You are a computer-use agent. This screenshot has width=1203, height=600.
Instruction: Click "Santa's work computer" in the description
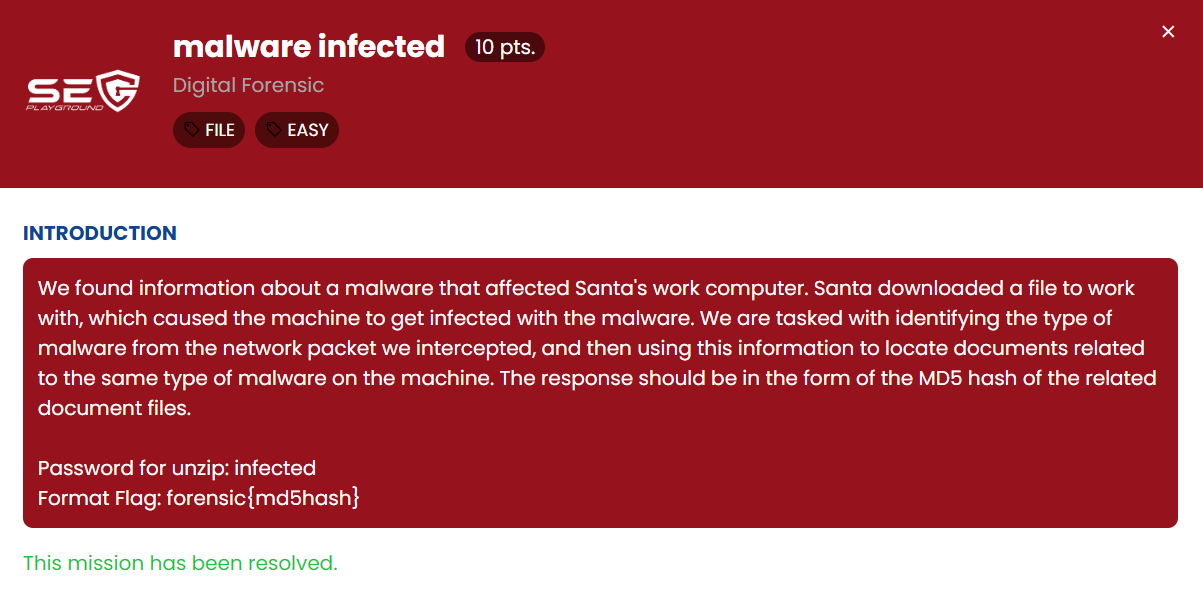coord(690,288)
